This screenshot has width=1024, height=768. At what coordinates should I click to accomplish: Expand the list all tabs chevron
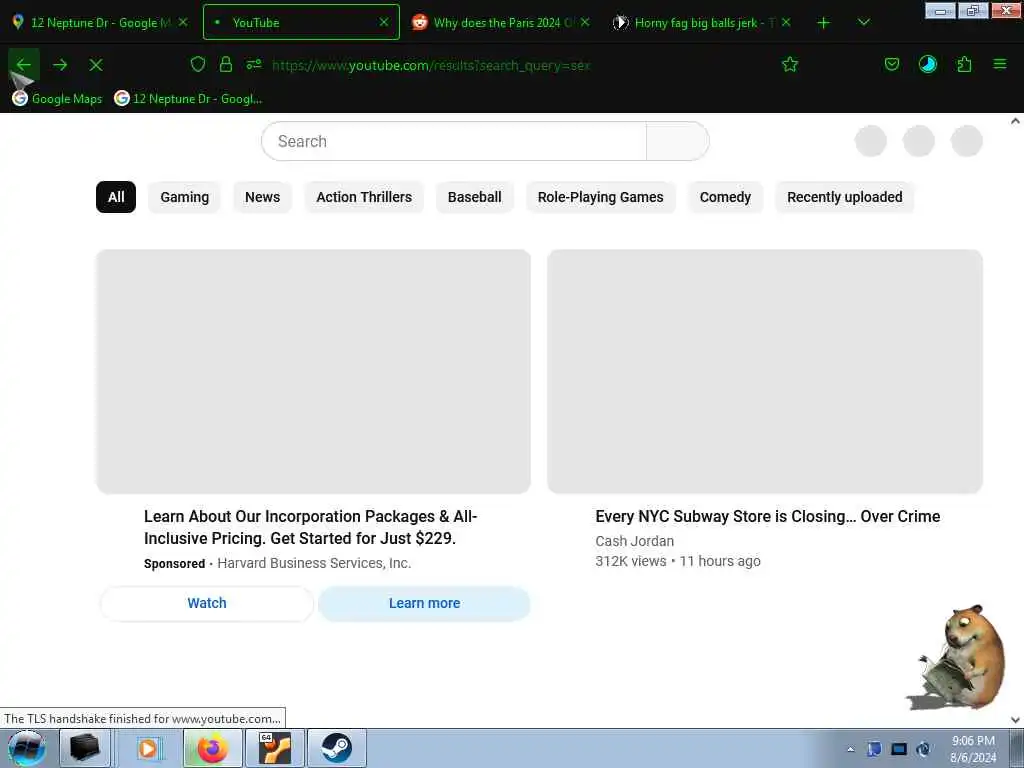(x=863, y=23)
